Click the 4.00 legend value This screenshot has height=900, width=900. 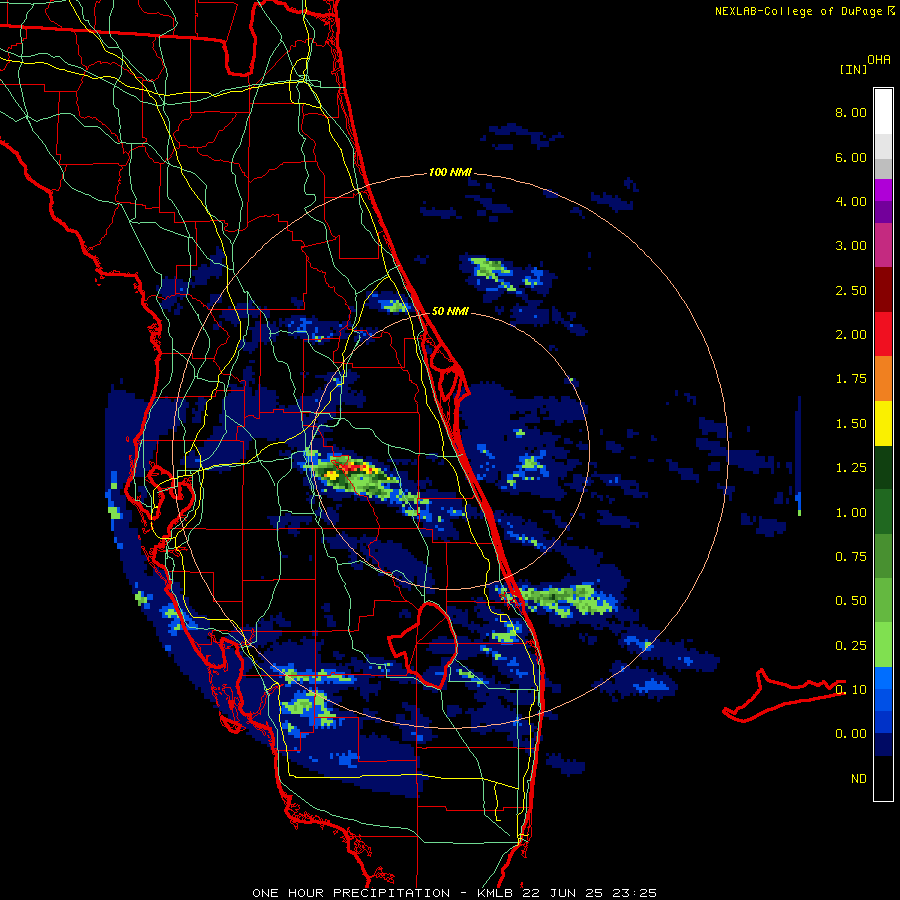[851, 201]
